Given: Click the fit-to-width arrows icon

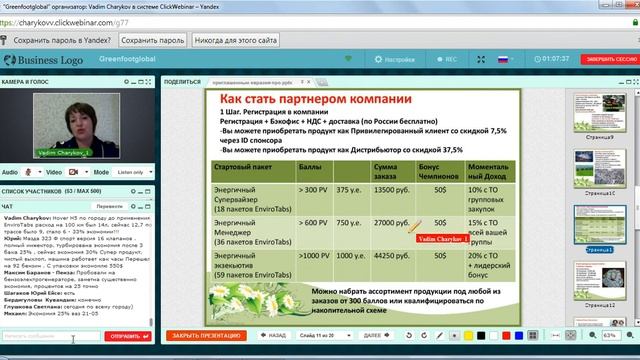Looking at the screenshot, I should pos(556,336).
